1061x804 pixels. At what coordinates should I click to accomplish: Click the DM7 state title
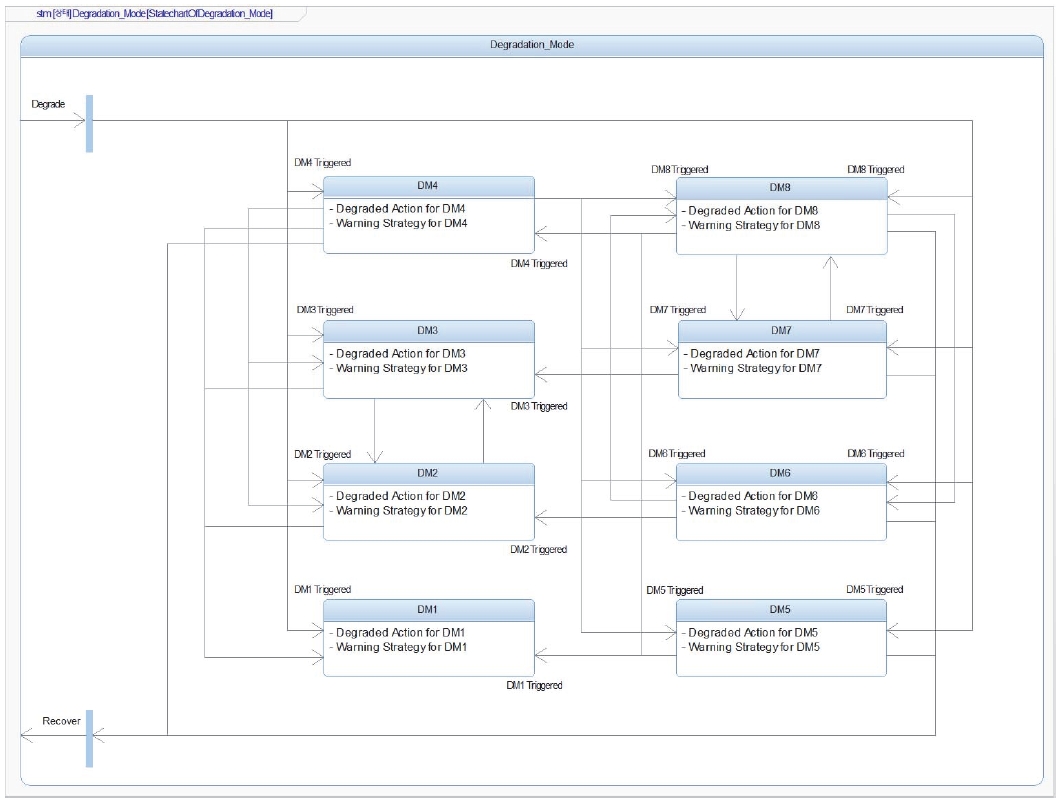click(x=781, y=330)
